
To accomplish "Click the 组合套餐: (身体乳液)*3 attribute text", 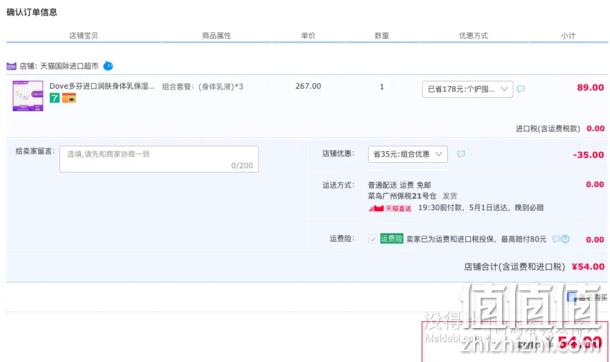I will click(202, 87).
